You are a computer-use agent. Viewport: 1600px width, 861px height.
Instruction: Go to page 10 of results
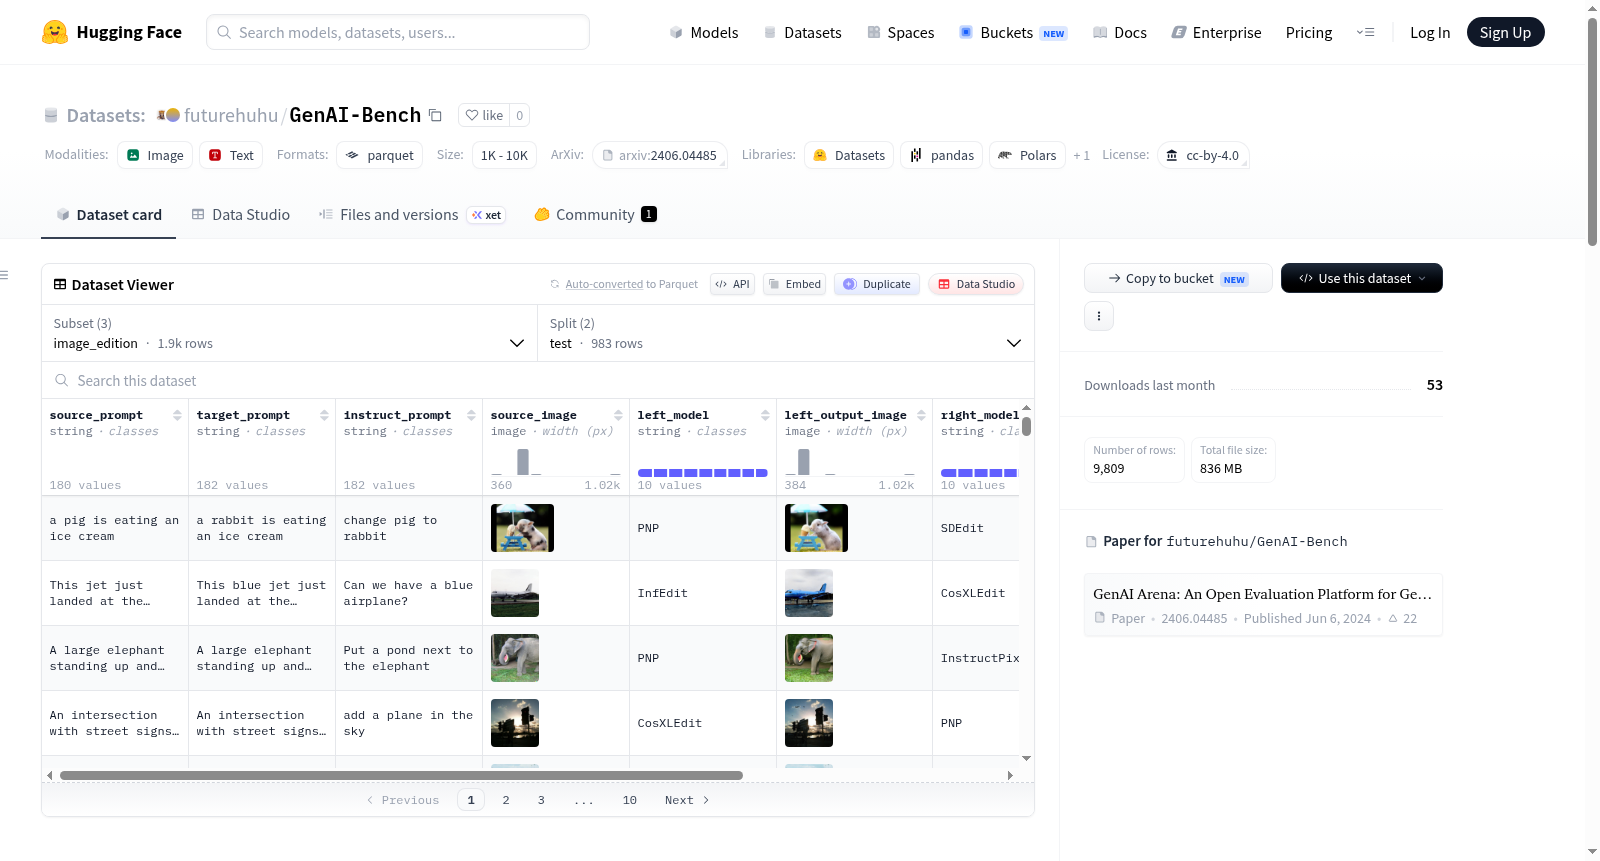coord(630,800)
